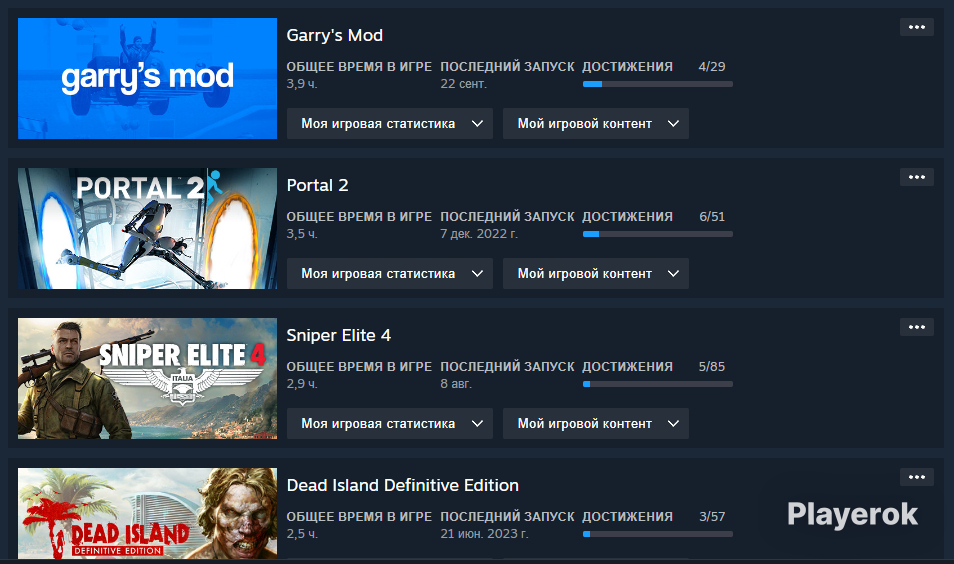954x564 pixels.
Task: Open the Sniper Elite 4 title link
Action: click(x=338, y=335)
